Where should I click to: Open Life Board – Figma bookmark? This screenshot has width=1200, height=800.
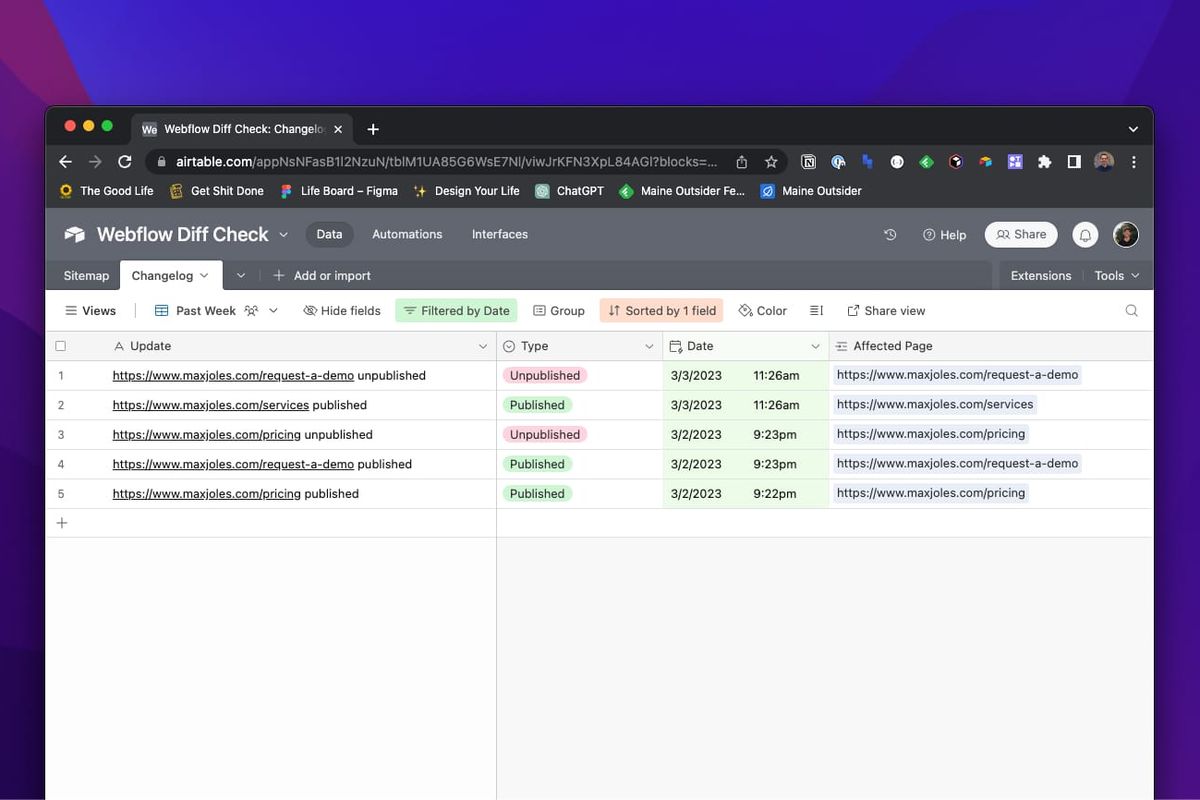point(338,191)
